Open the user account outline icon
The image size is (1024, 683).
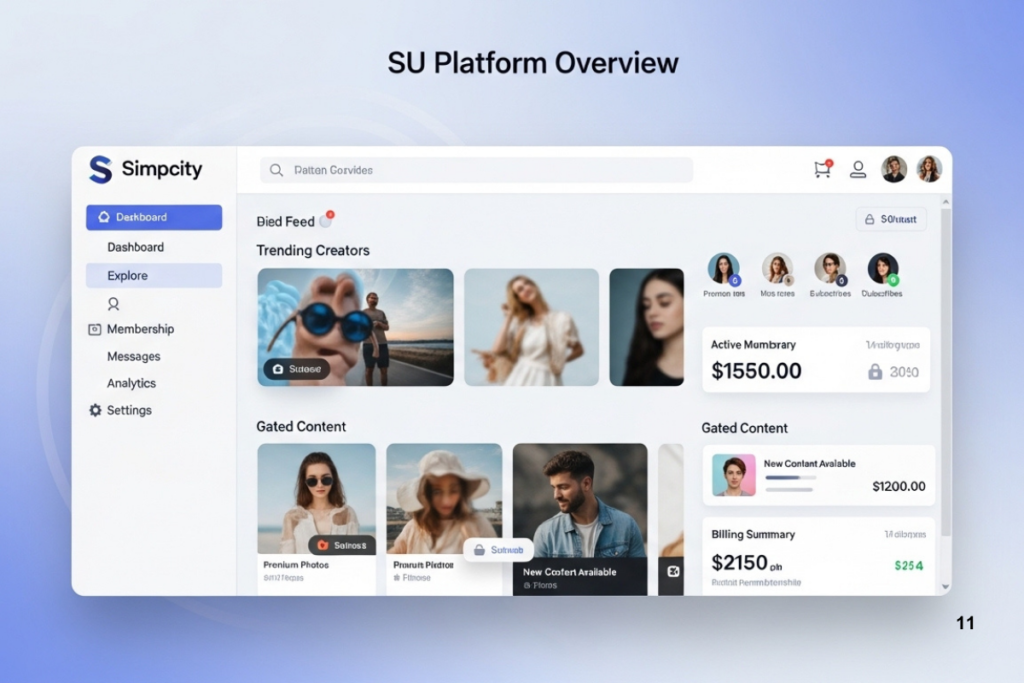point(858,169)
